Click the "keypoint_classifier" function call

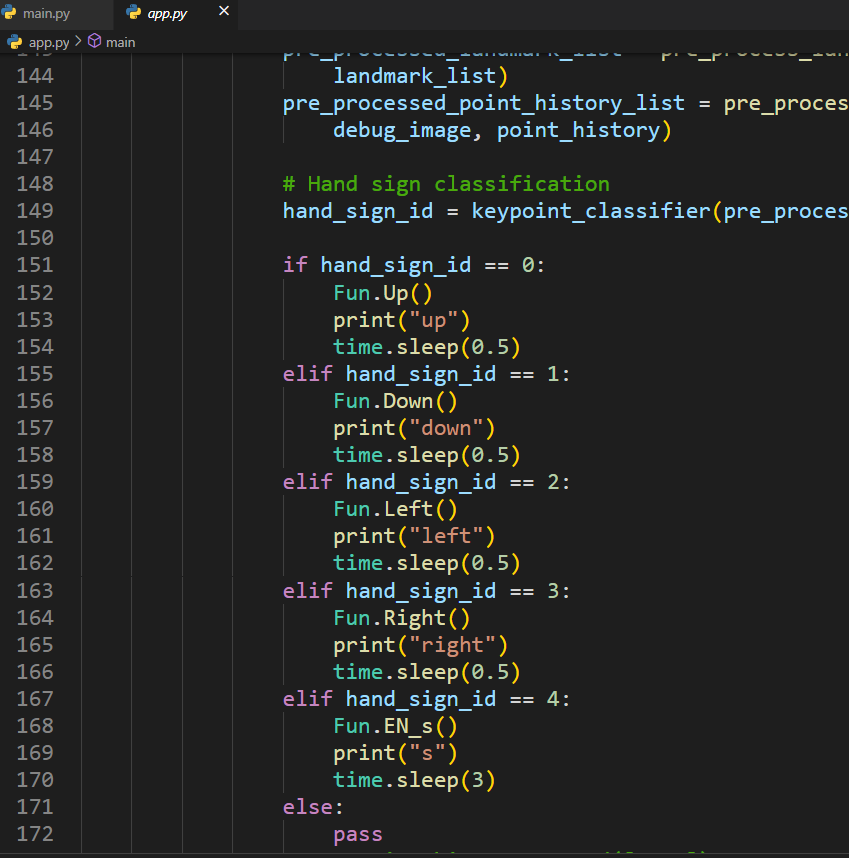coord(591,211)
